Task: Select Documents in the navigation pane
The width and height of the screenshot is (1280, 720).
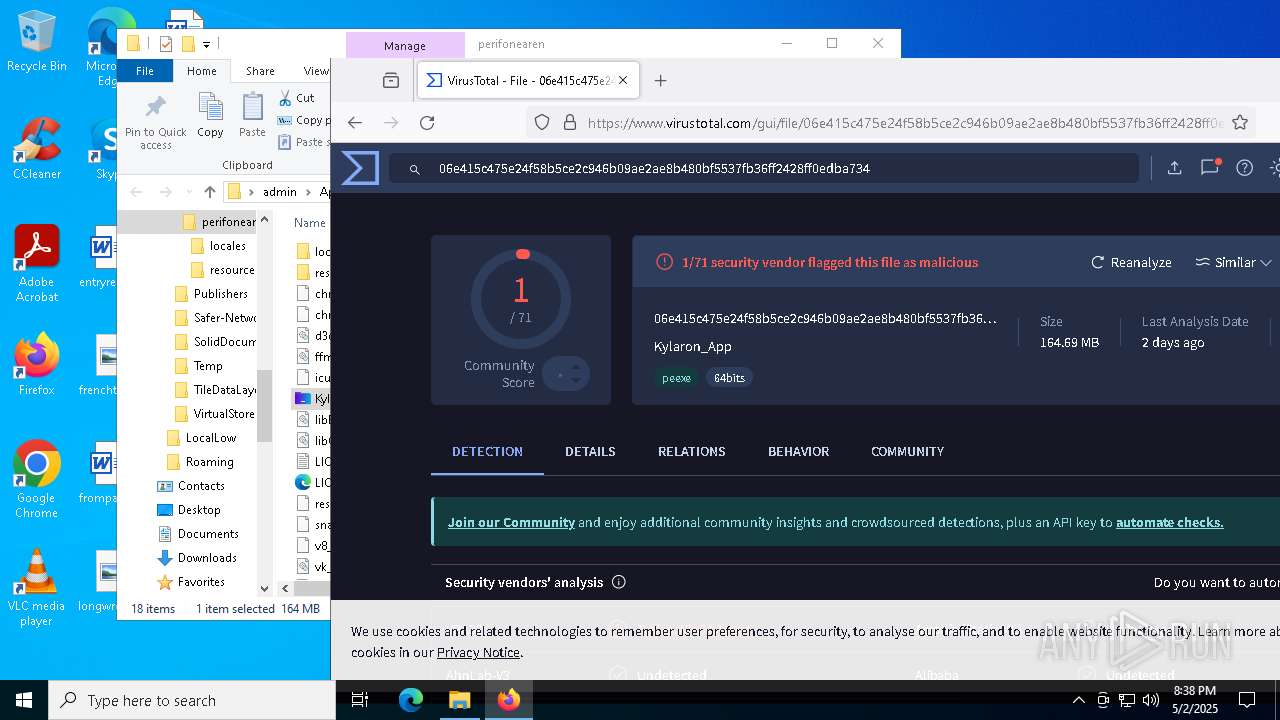Action: 208,534
